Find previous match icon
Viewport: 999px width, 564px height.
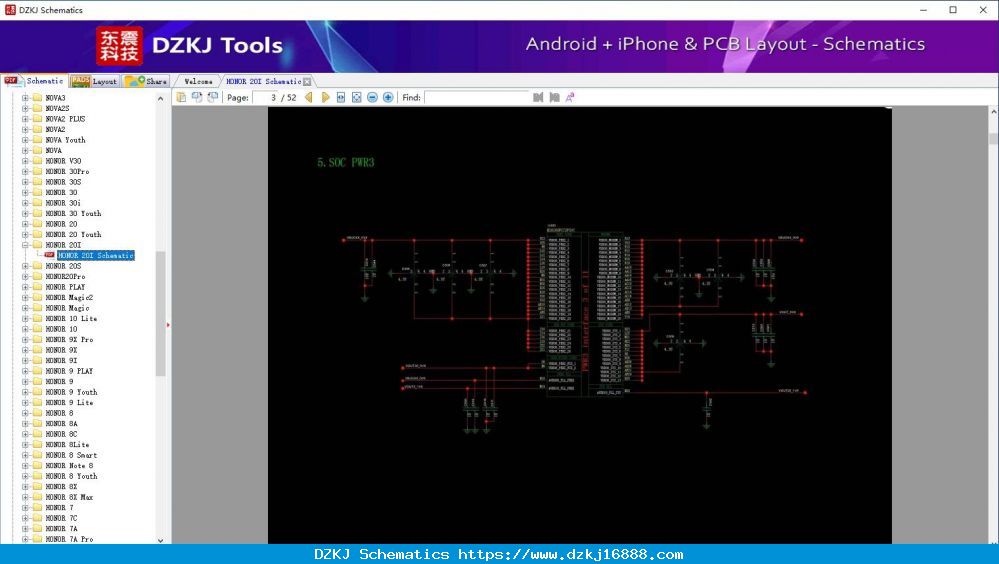coord(538,97)
